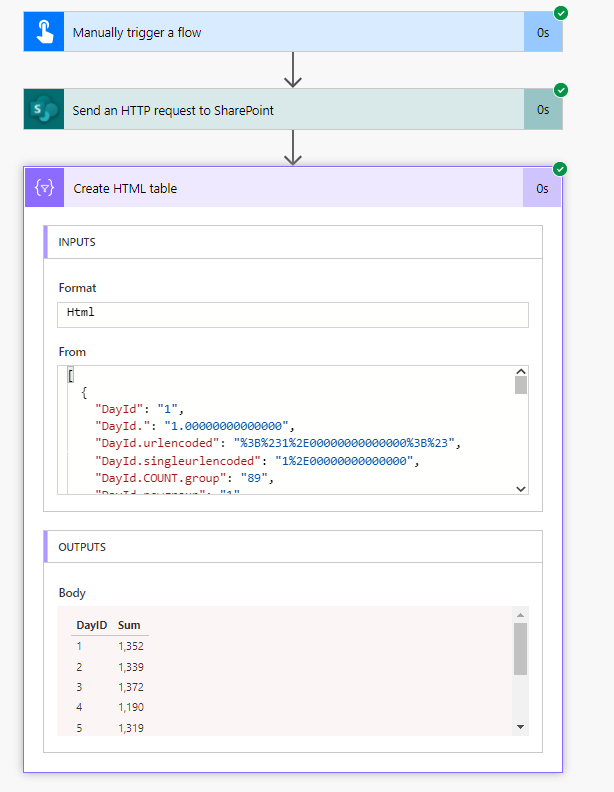Click green success checkmark on trigger step

coord(561,13)
